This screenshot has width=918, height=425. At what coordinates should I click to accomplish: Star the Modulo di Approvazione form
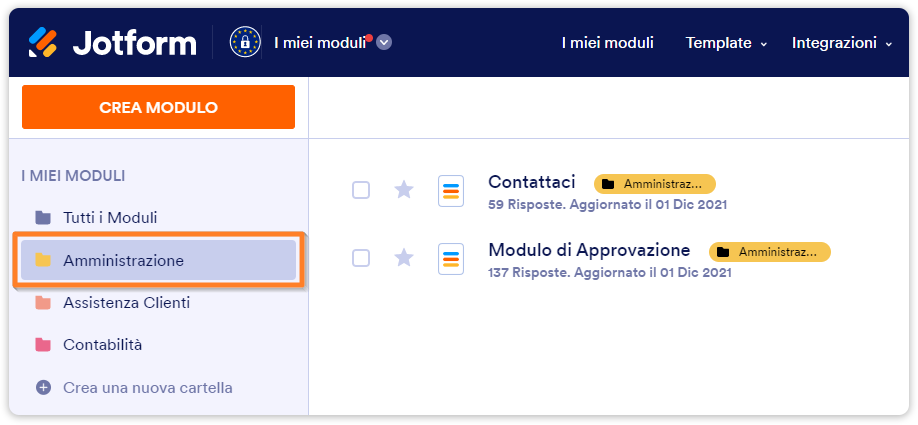[404, 258]
